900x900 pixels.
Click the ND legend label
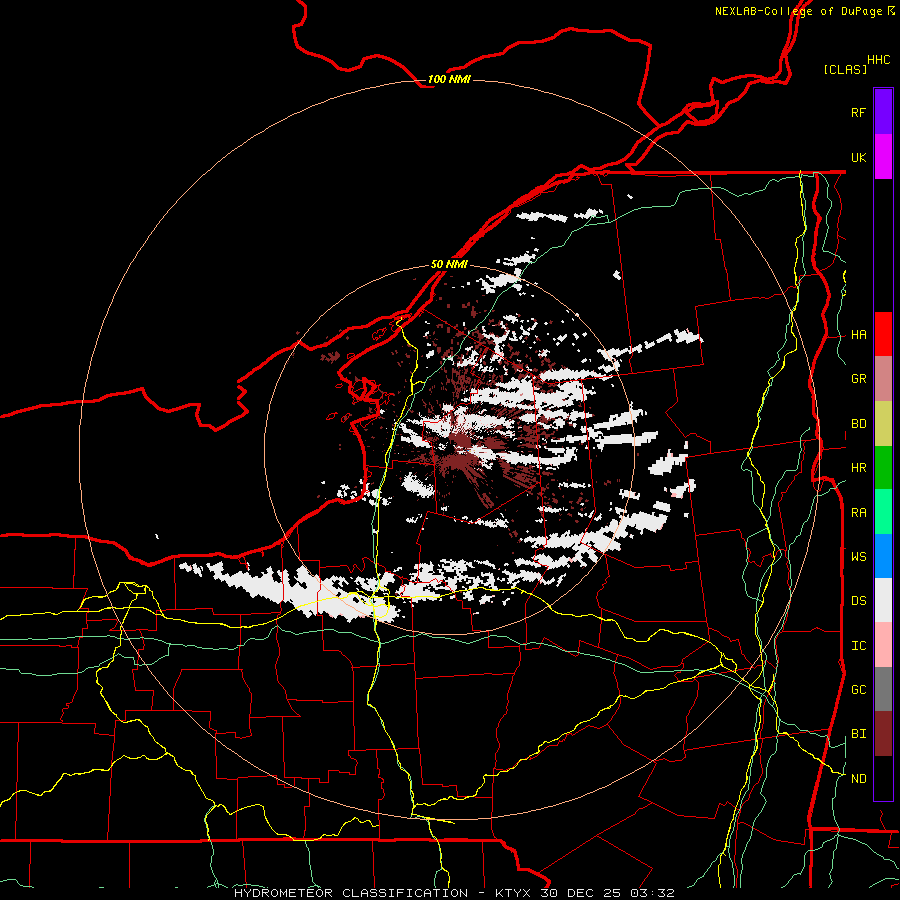click(858, 779)
